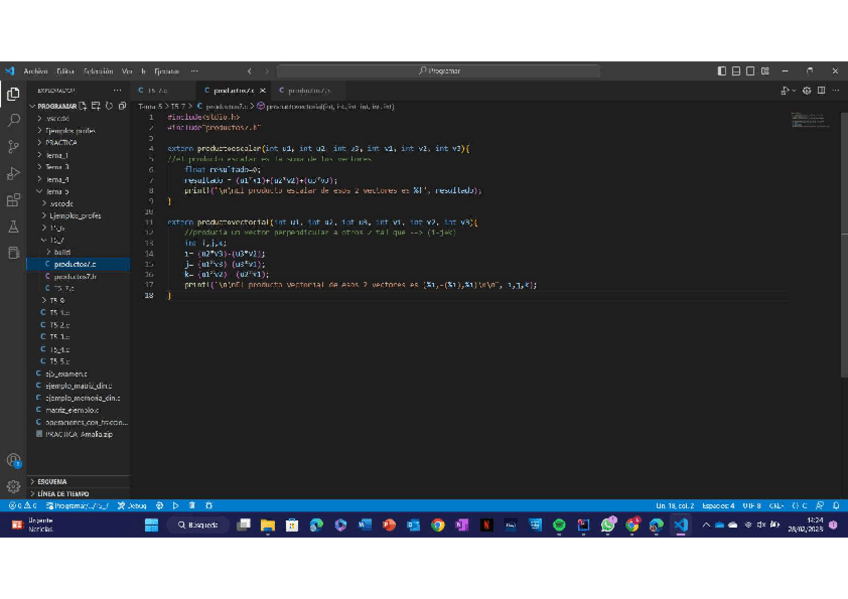Image resolution: width=848 pixels, height=599 pixels.
Task: Open the Search view in activity bar
Action: click(14, 120)
